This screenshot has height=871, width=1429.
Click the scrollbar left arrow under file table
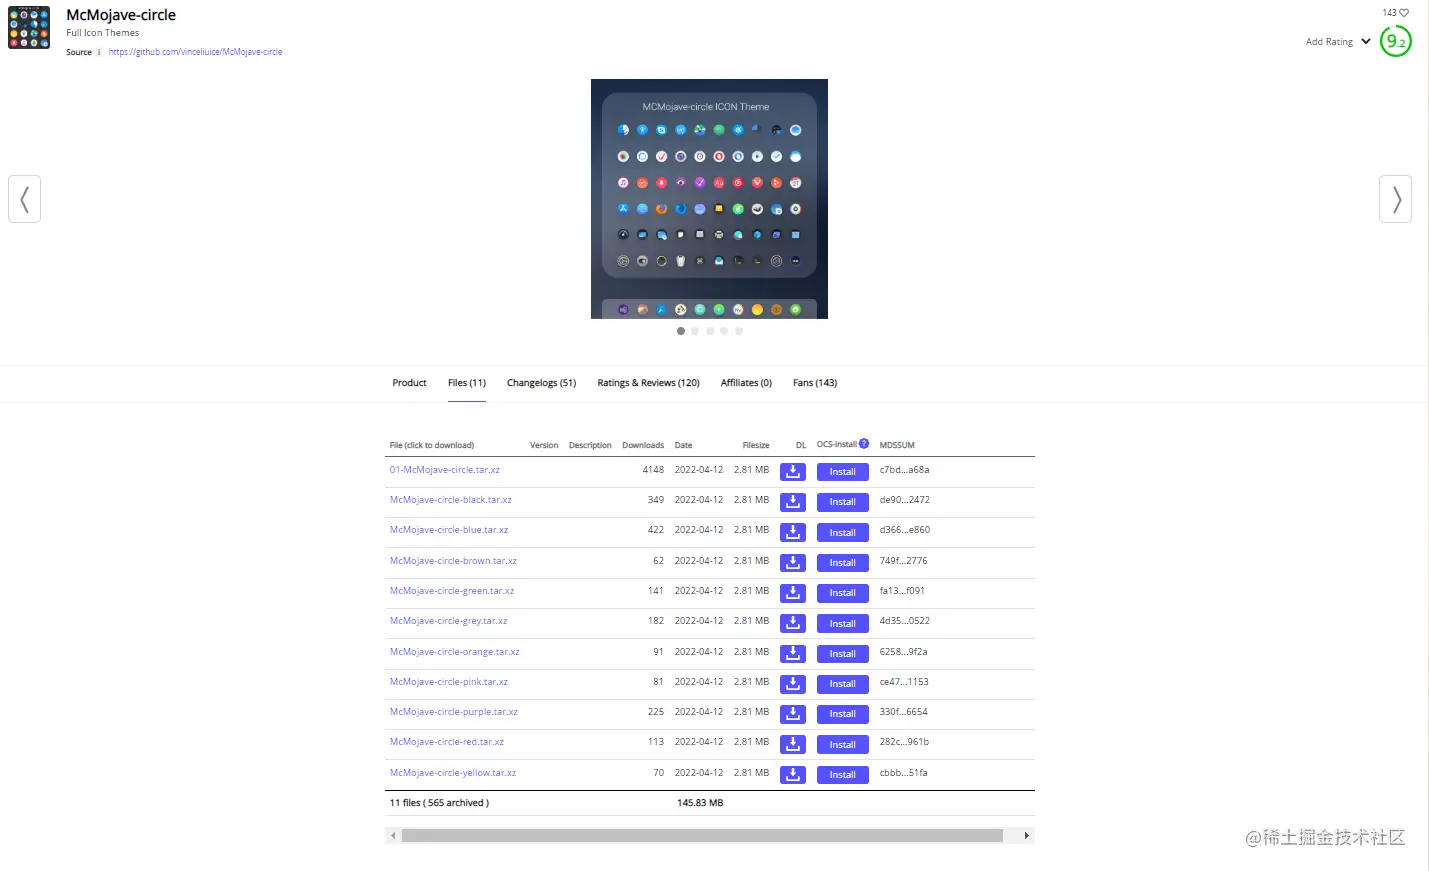tap(393, 835)
